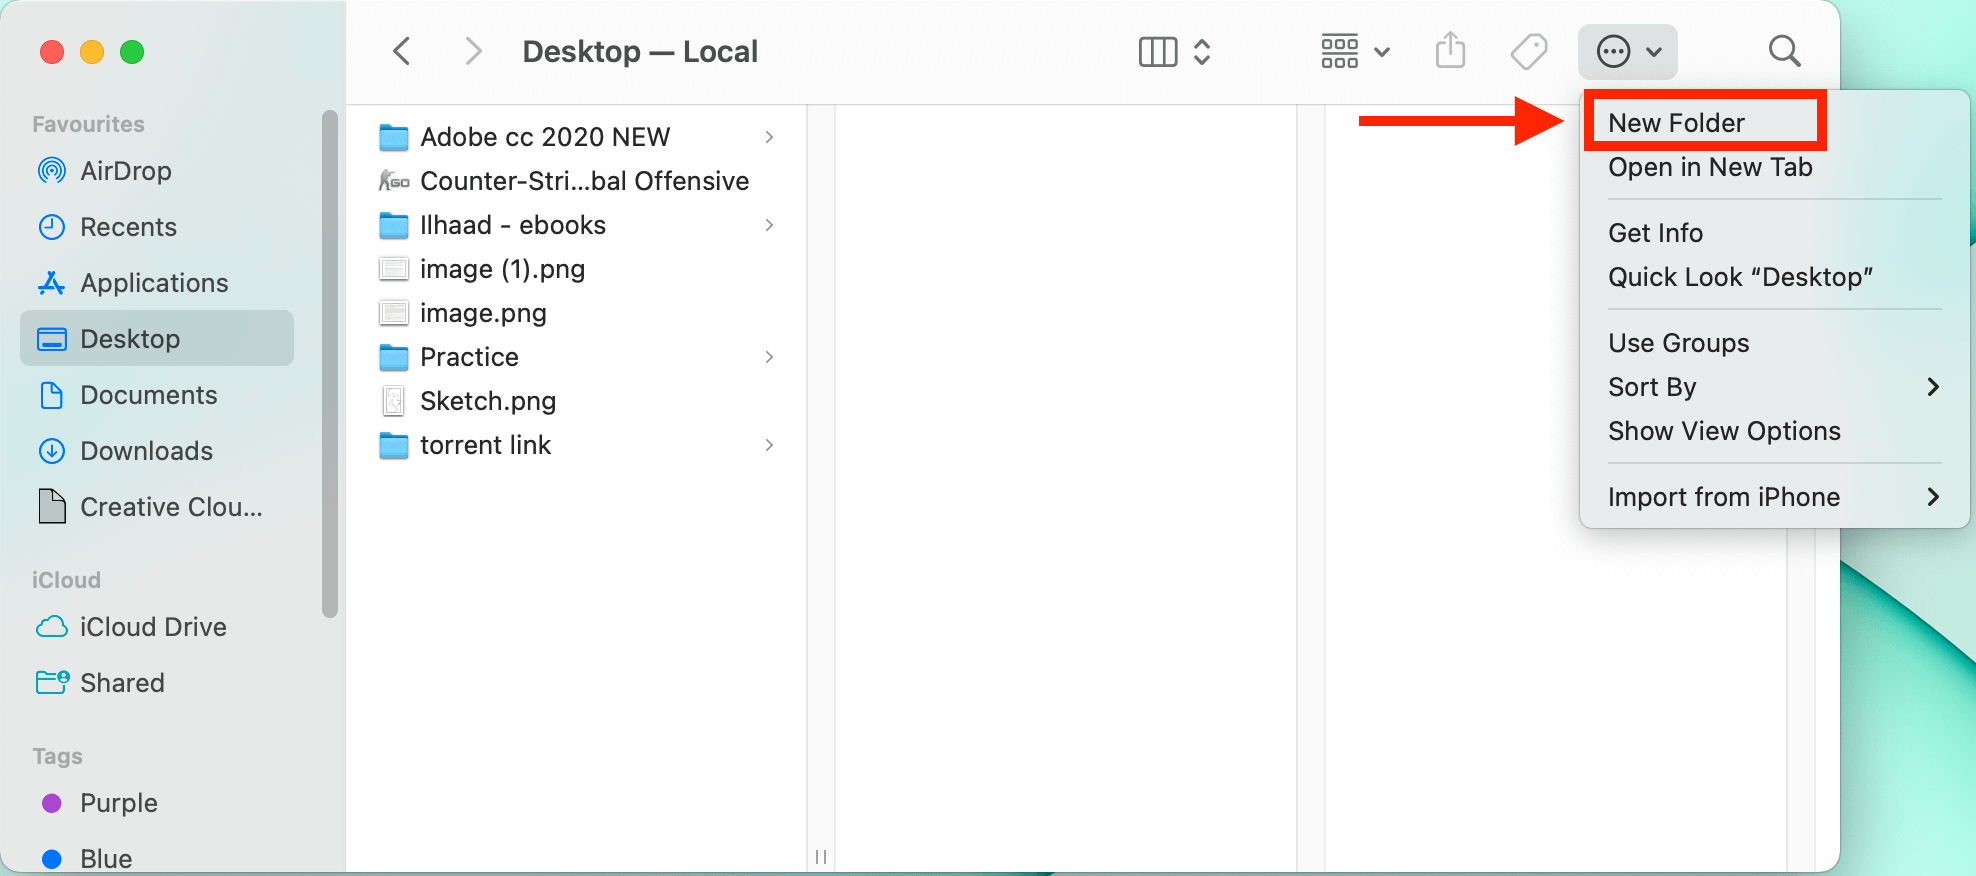Go forward with the right chevron
1976x876 pixels.
pyautogui.click(x=474, y=51)
